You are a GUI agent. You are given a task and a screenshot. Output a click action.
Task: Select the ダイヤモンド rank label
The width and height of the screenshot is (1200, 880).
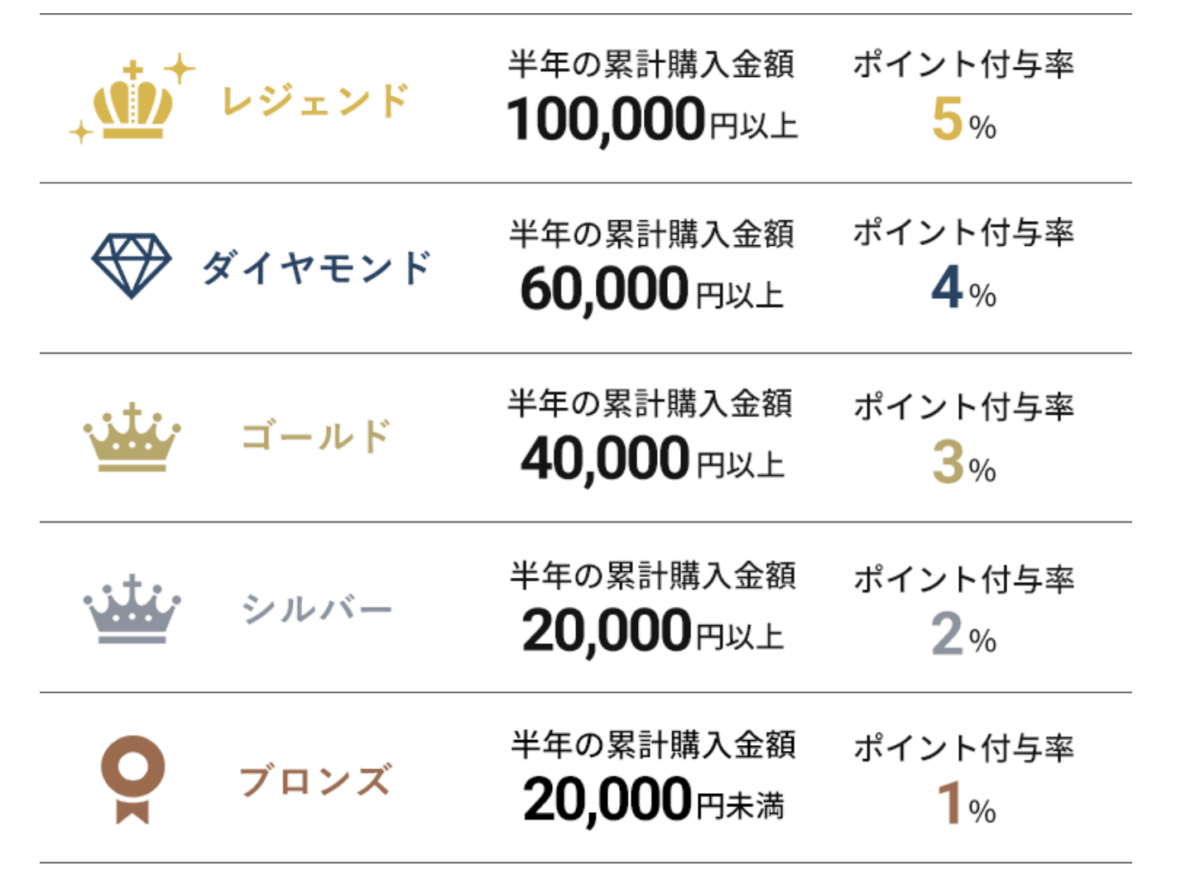point(316,268)
